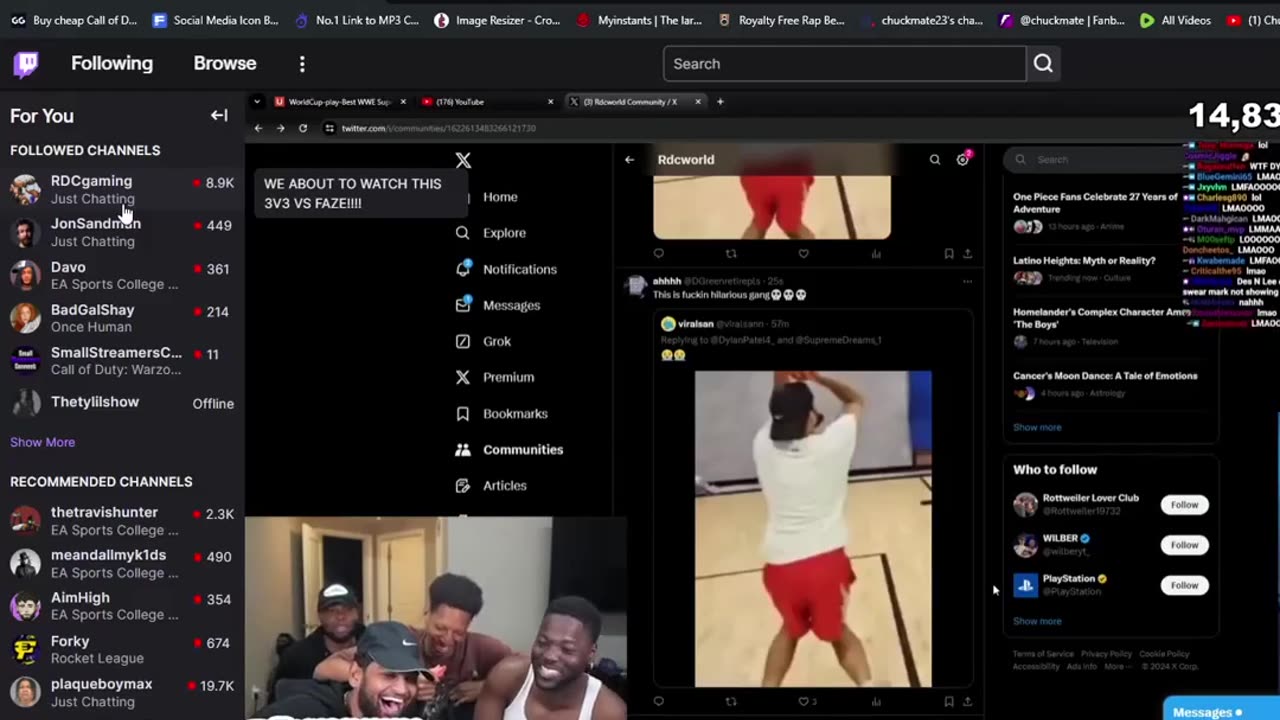
Task: Like the top post
Action: 803,254
